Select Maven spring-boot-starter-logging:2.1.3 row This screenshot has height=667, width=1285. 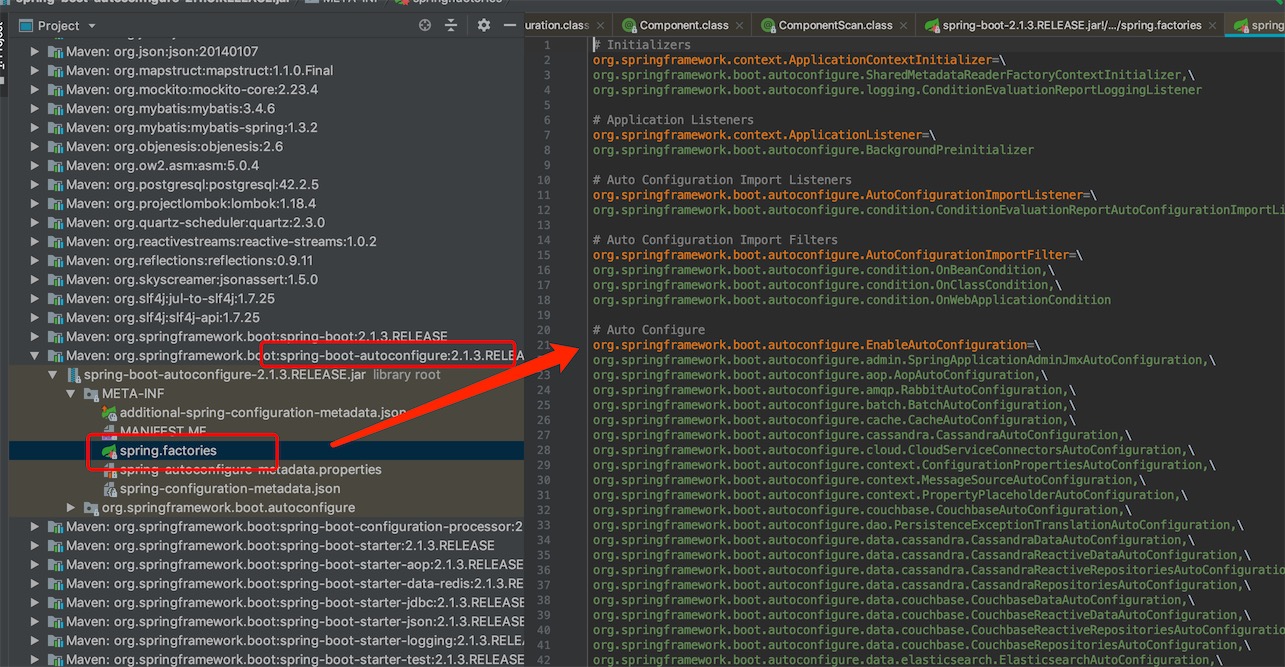click(x=266, y=640)
